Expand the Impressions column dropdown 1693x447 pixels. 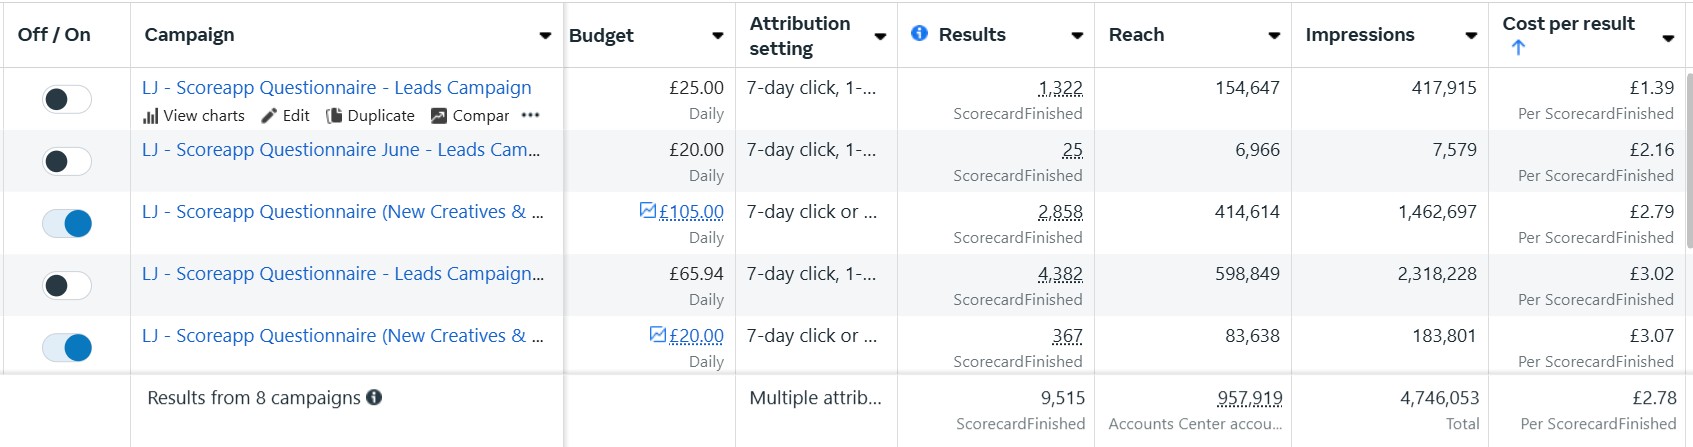point(1471,35)
